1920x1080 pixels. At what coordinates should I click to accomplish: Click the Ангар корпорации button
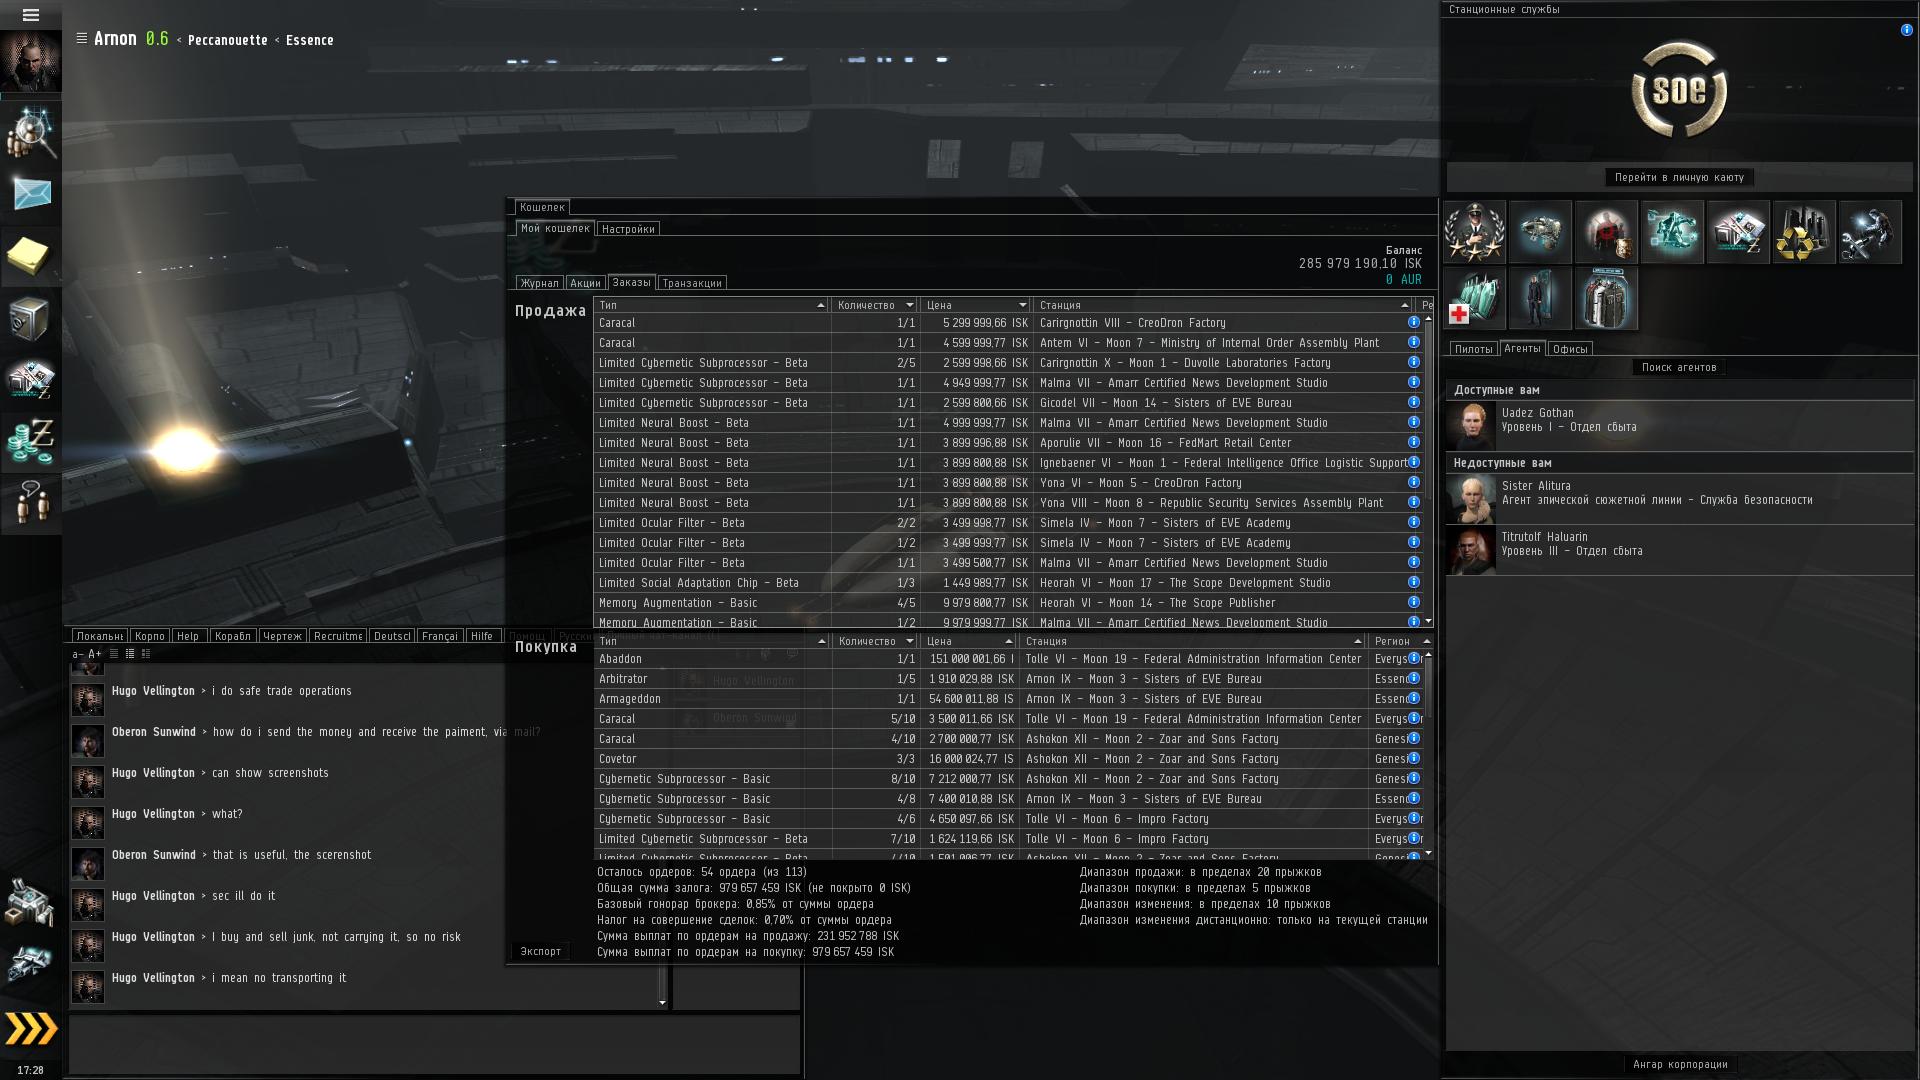[1680, 1064]
